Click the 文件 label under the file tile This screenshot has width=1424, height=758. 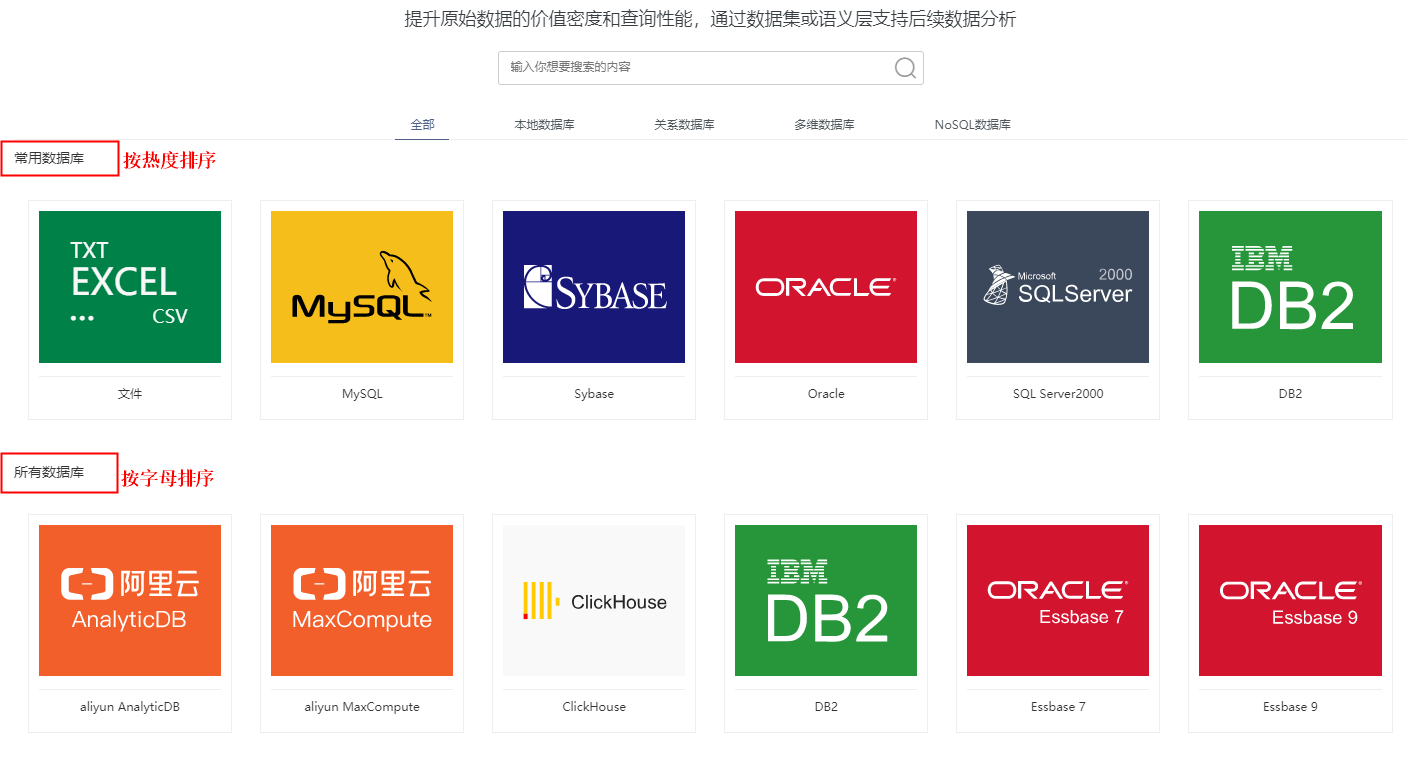pyautogui.click(x=130, y=394)
